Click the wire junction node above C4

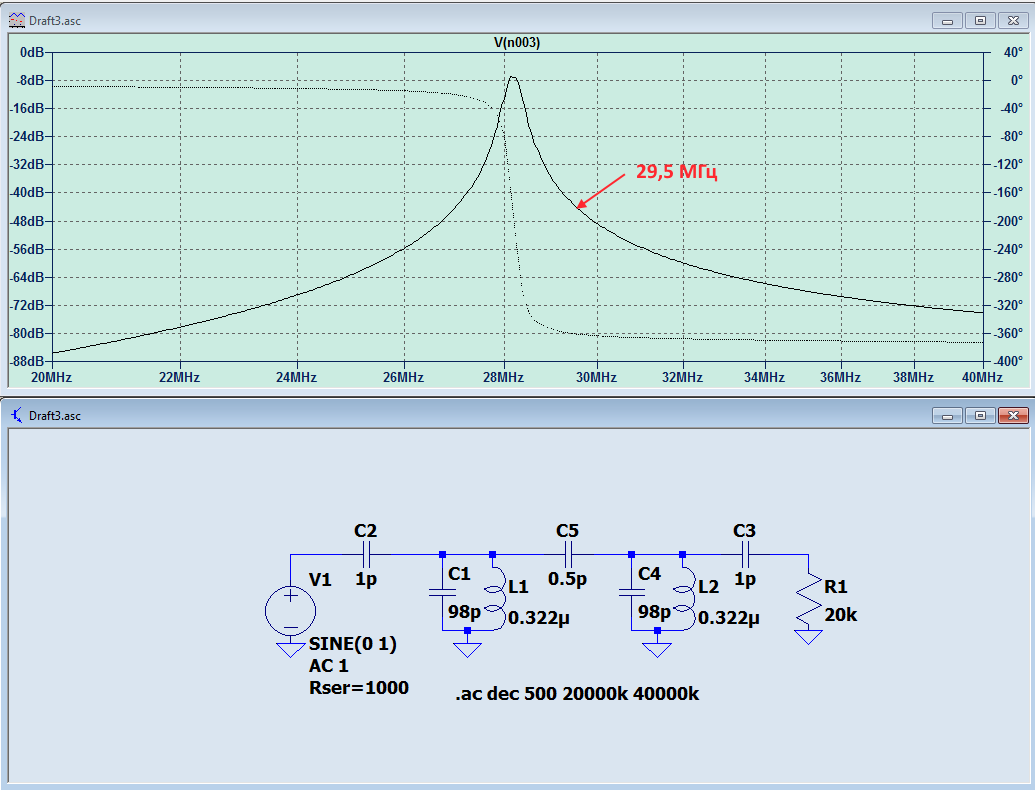pos(632,554)
